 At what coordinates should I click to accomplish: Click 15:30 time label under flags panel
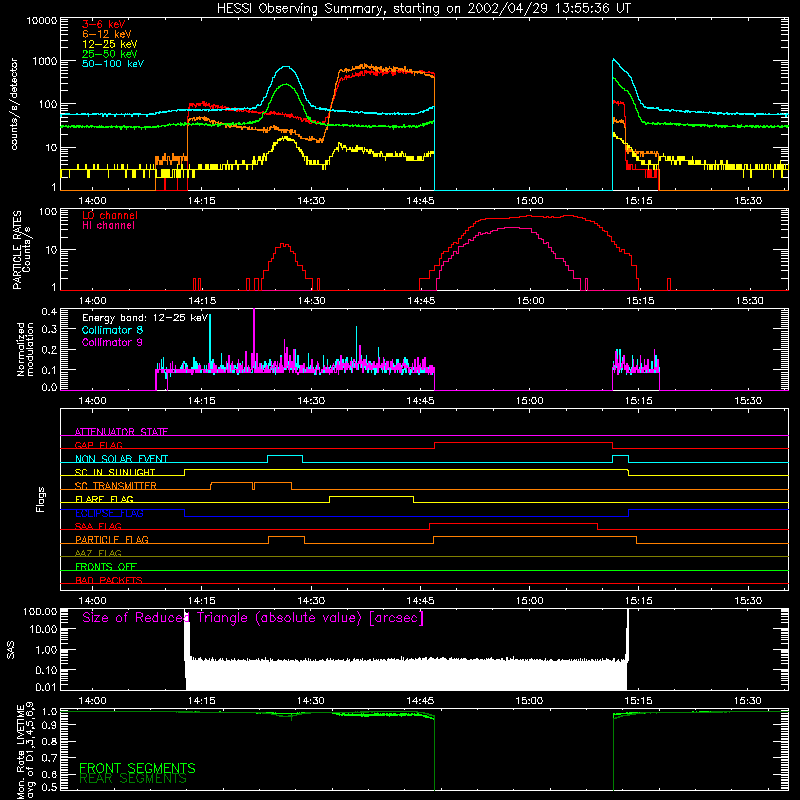[748, 601]
